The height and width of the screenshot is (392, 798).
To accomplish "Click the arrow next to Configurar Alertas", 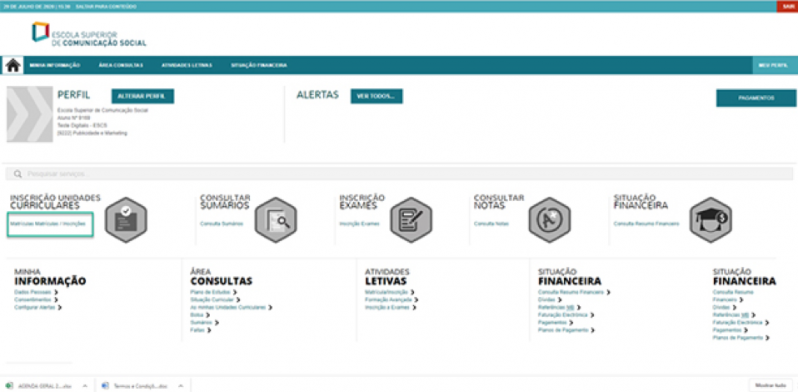I will 60,307.
